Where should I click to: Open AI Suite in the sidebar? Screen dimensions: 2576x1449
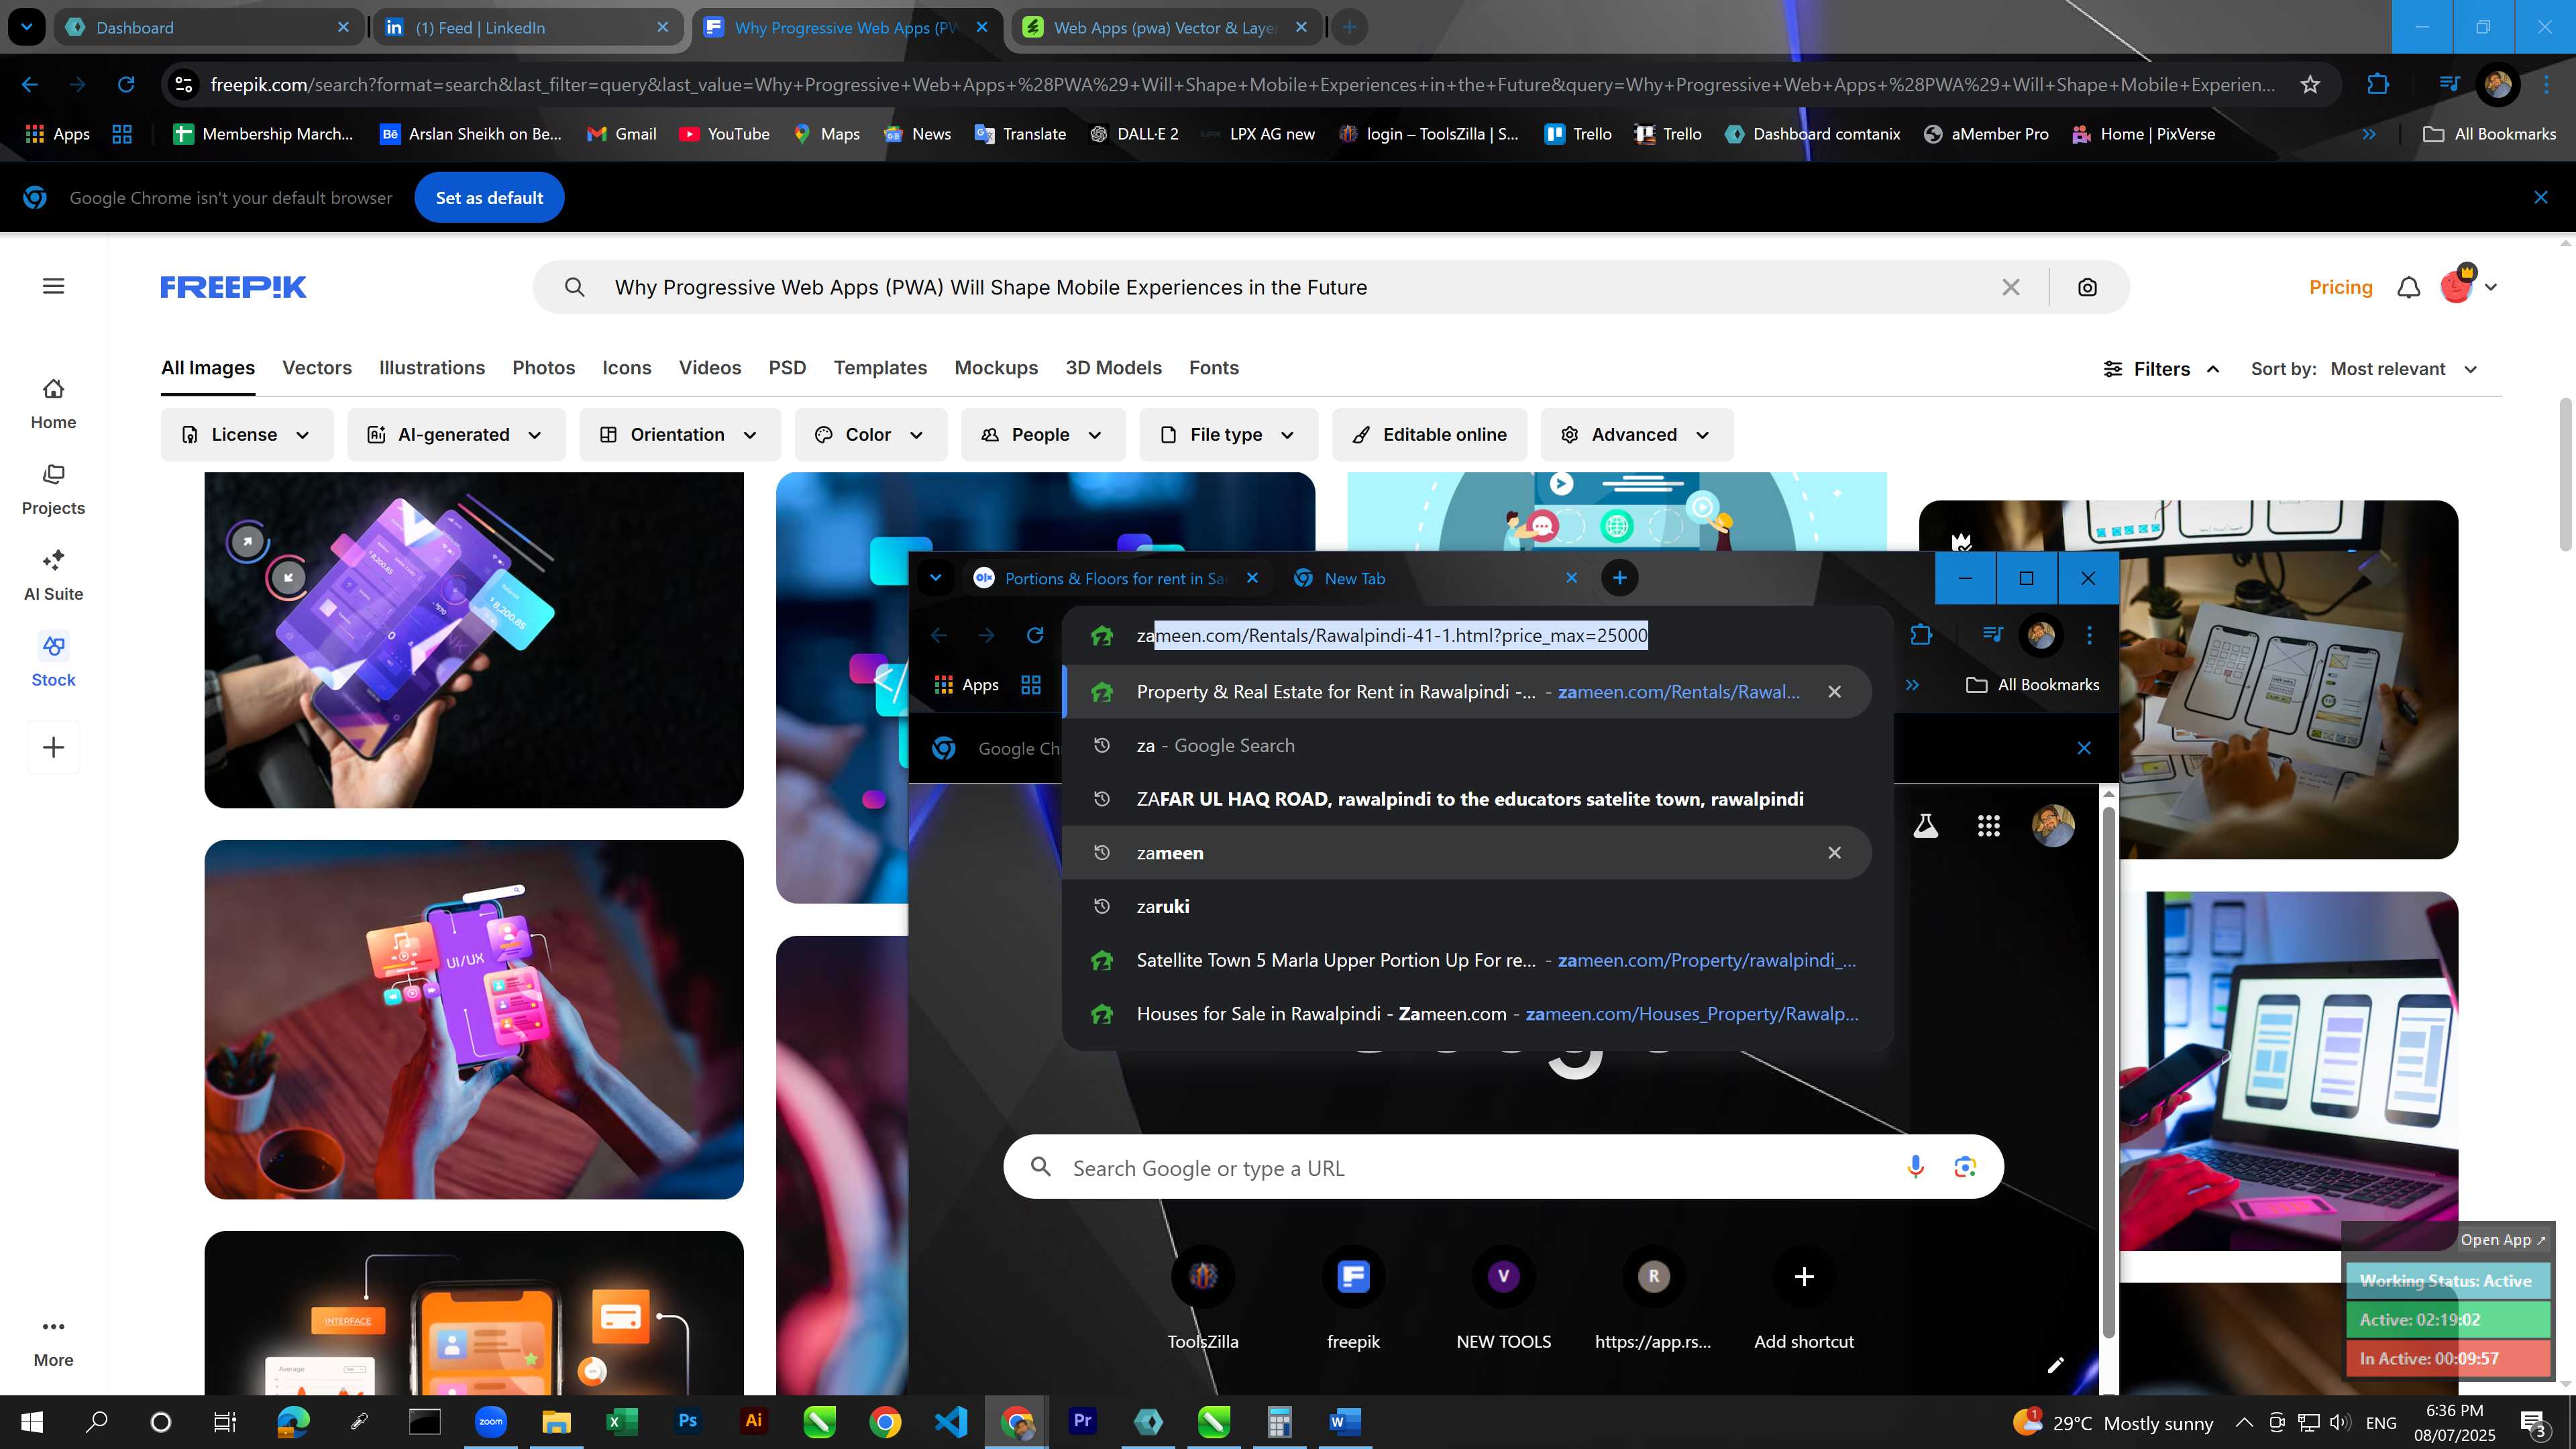pos(53,575)
